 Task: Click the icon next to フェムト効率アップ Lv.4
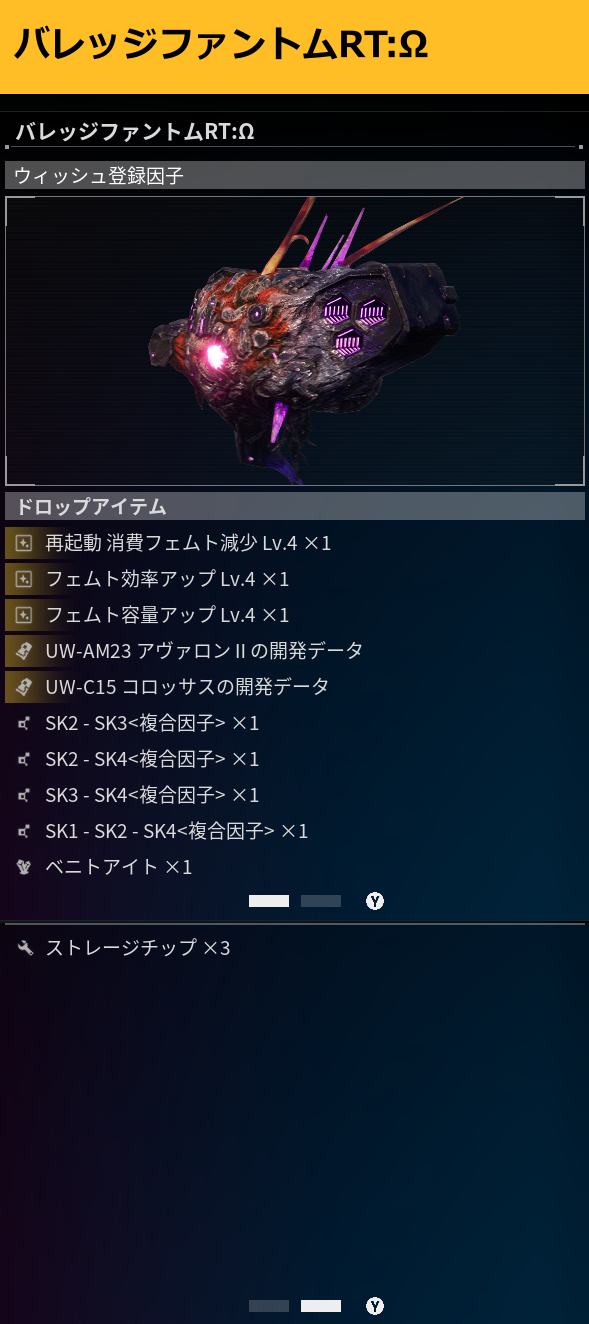[24, 579]
